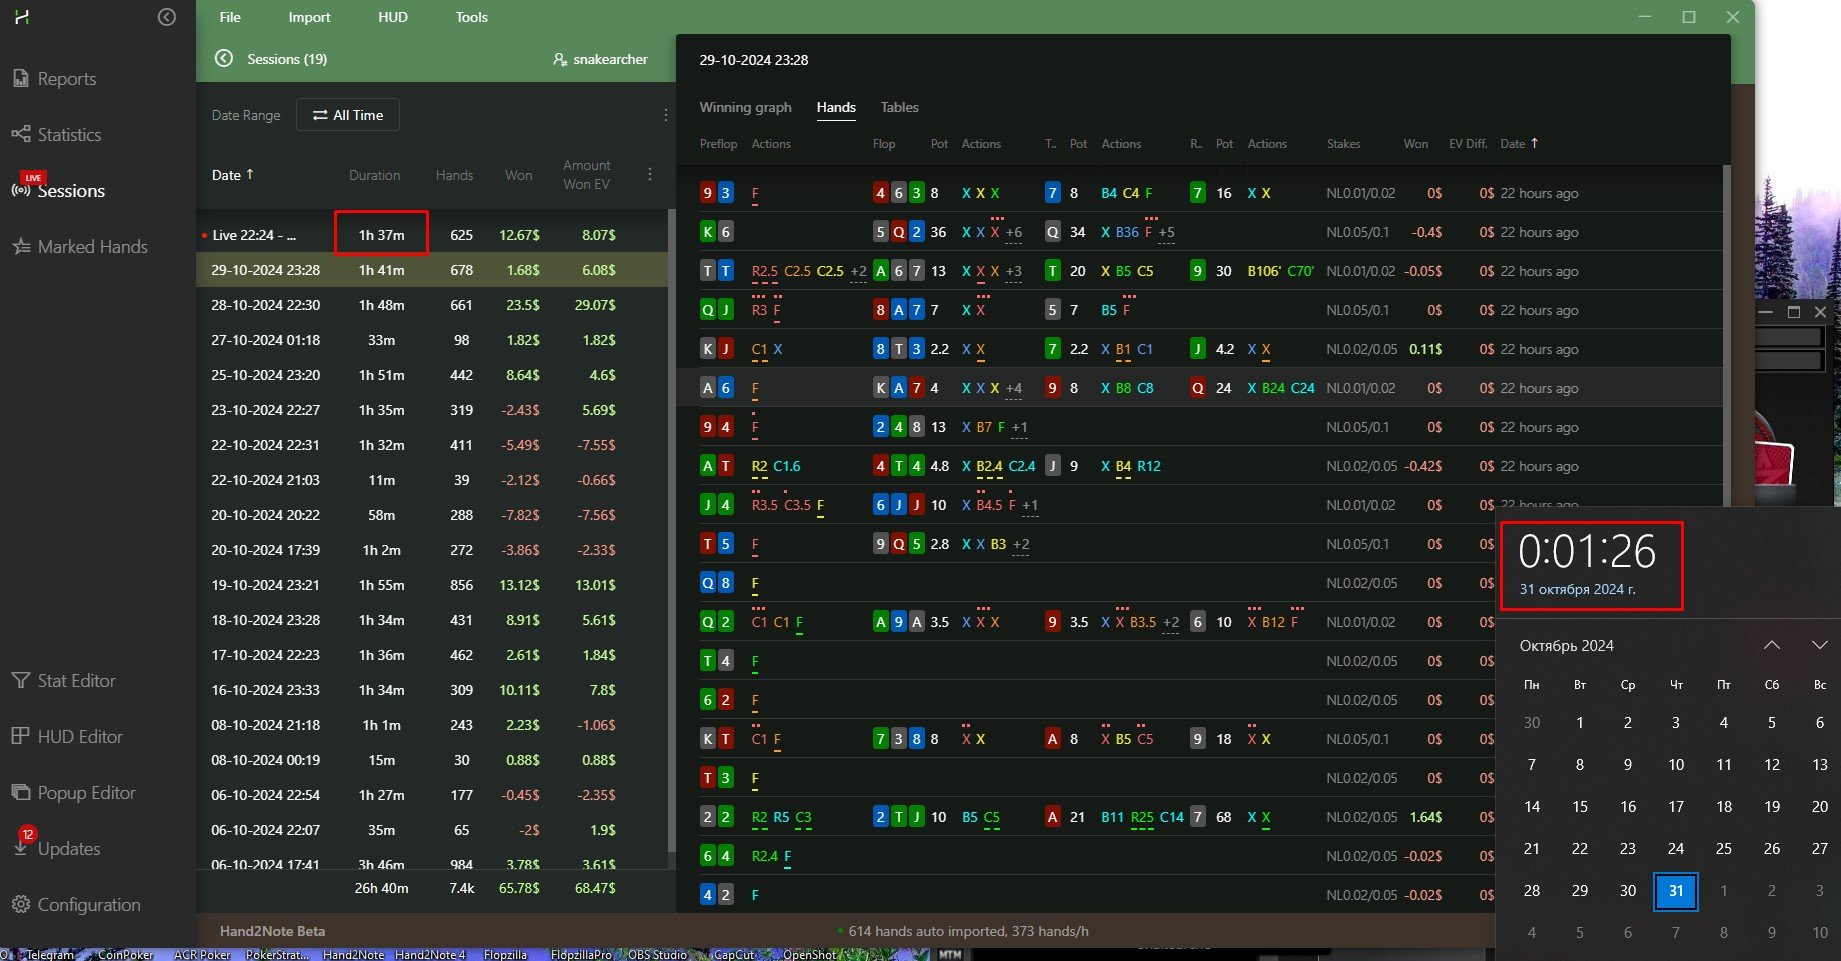Image resolution: width=1841 pixels, height=961 pixels.
Task: Open the live Sessions section
Action: pos(58,189)
